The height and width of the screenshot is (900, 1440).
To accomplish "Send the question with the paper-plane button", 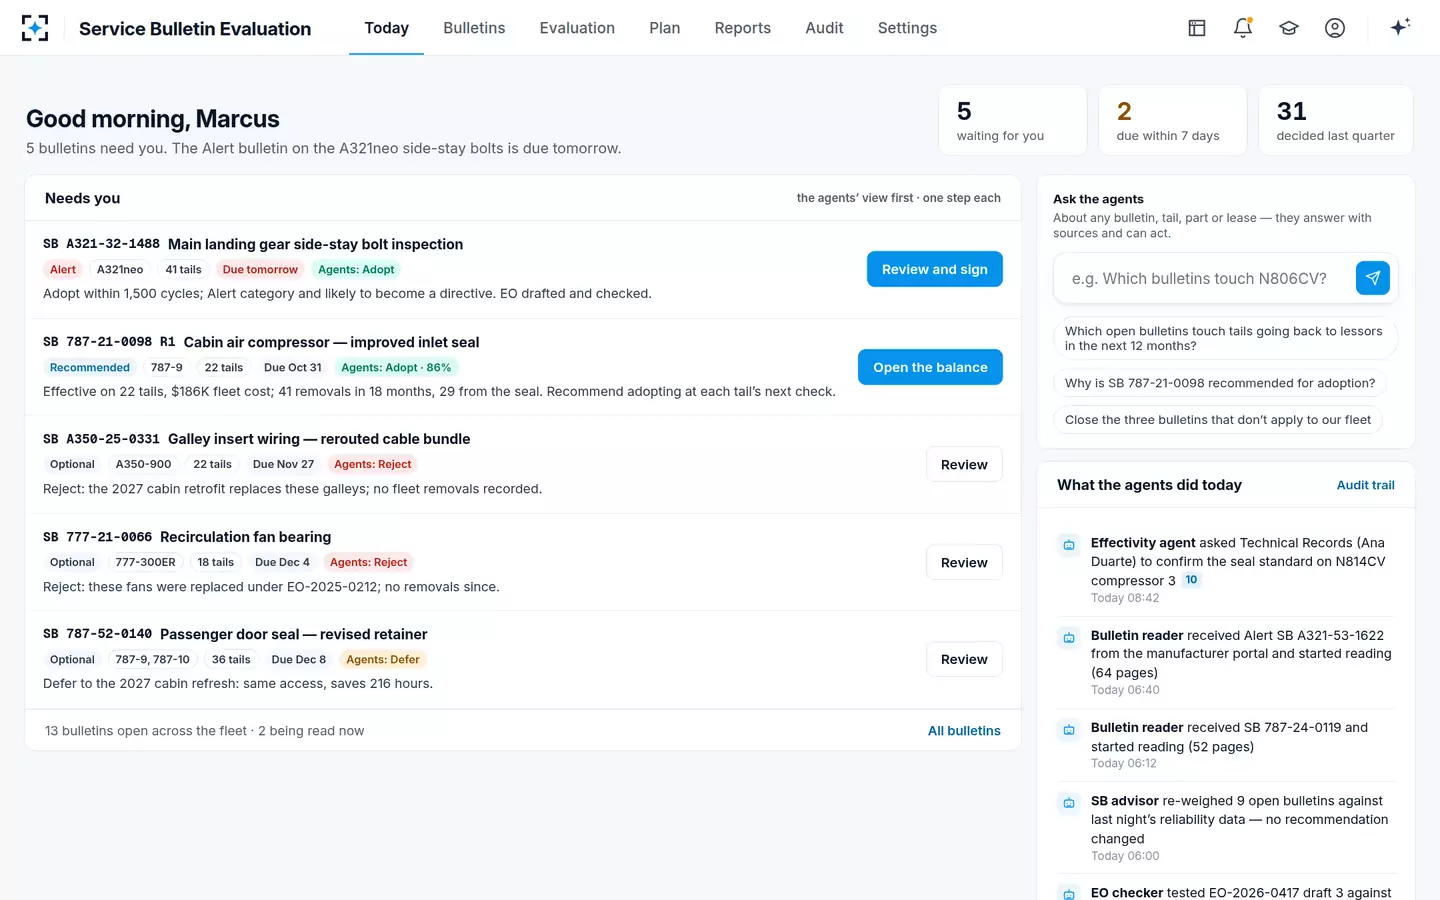I will [1373, 278].
